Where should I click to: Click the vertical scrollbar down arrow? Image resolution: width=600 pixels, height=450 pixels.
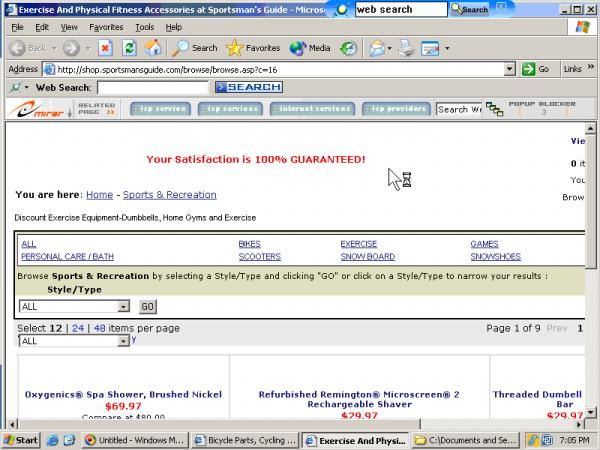pos(591,412)
